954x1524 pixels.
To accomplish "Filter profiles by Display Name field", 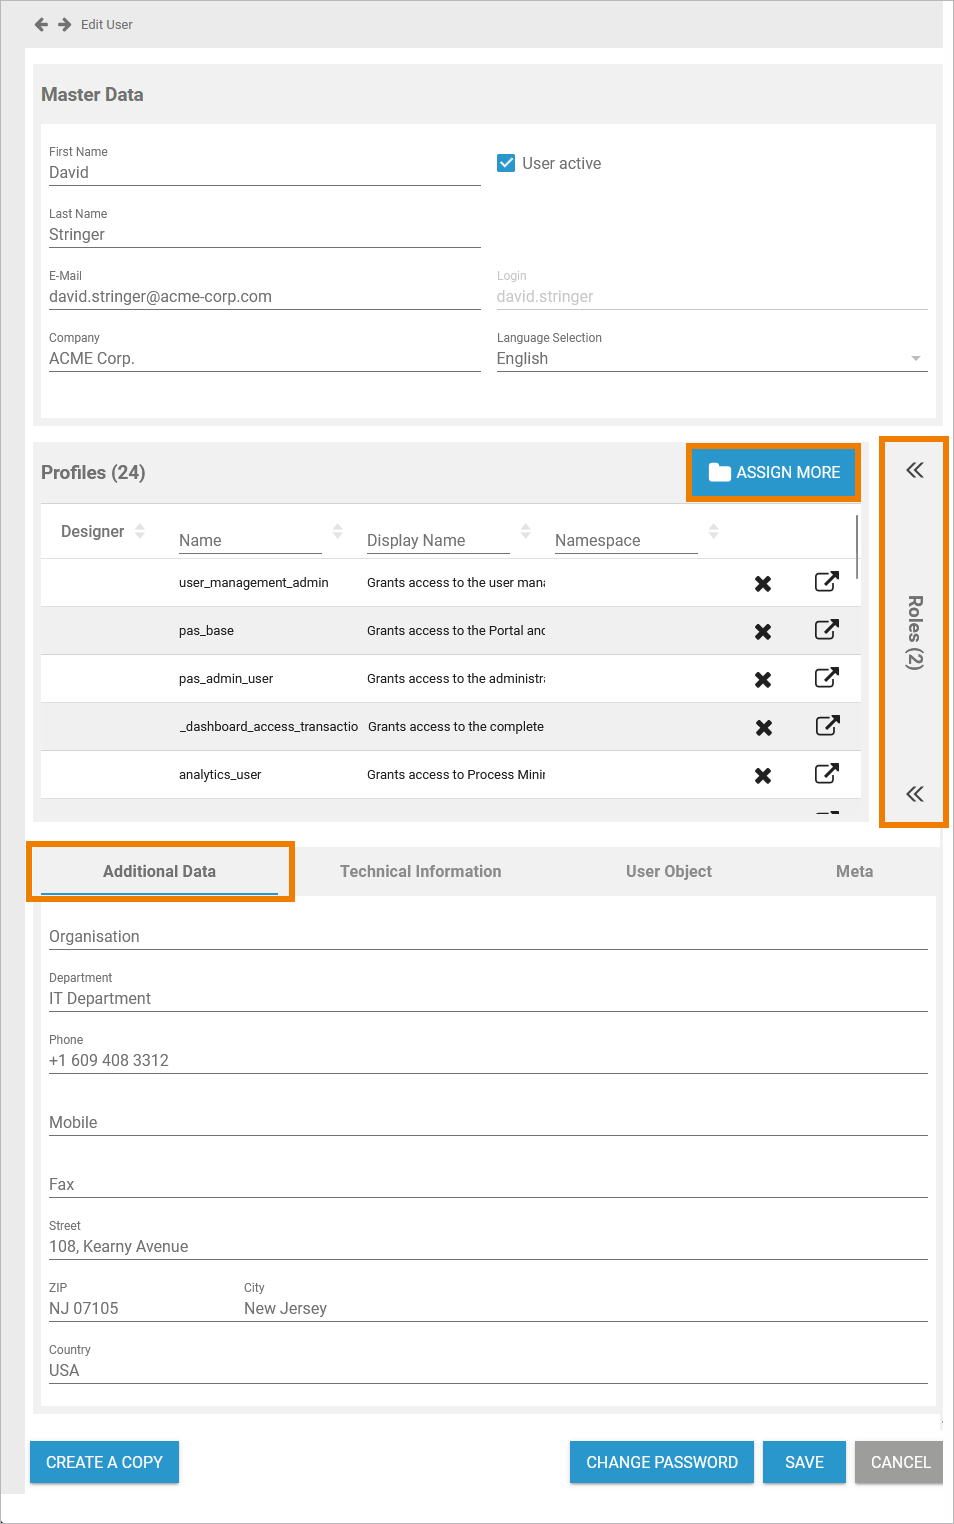I will (x=438, y=540).
